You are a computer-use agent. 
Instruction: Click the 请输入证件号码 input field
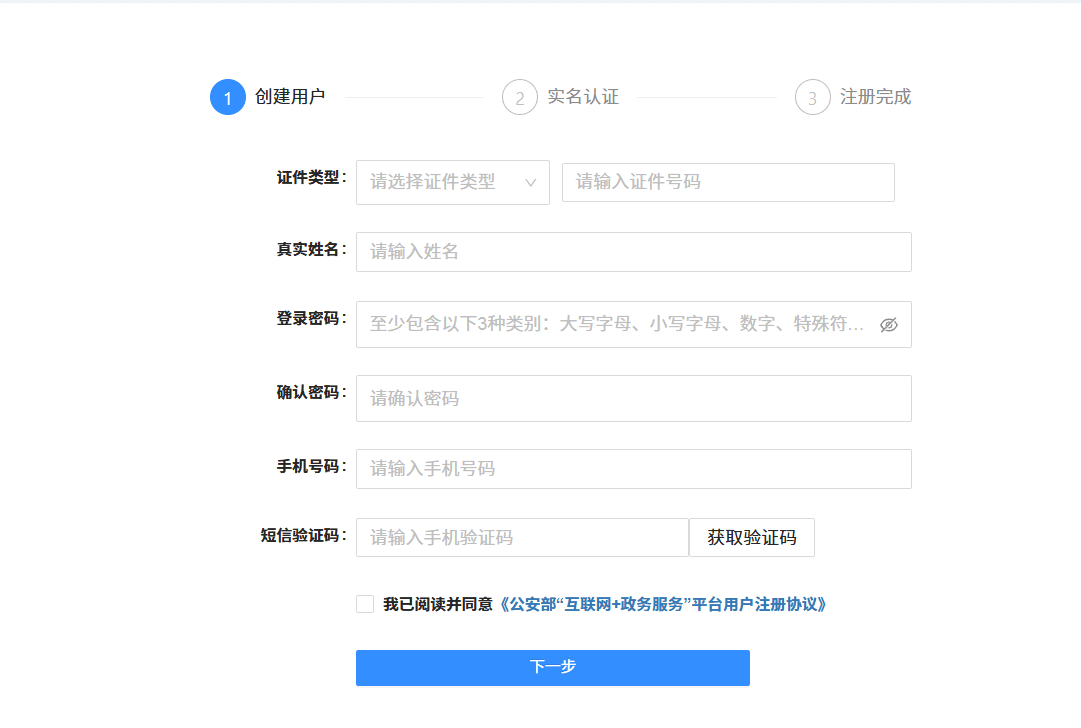727,182
